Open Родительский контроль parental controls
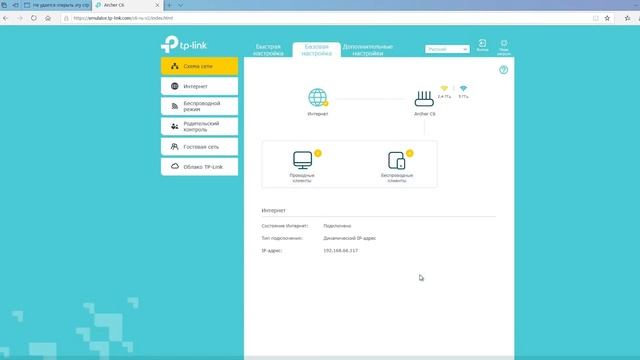640x360 pixels. (x=199, y=127)
